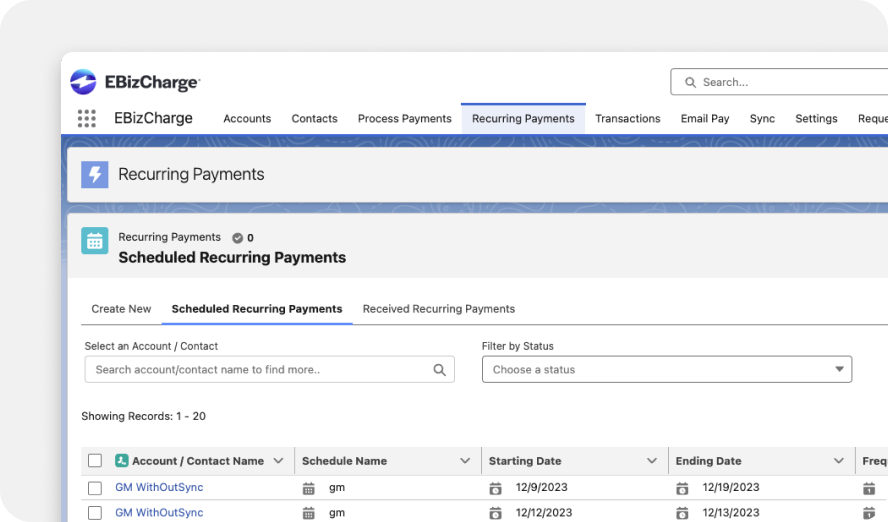Click the magnifier icon in the top Search bar
The image size is (888, 522).
click(690, 82)
